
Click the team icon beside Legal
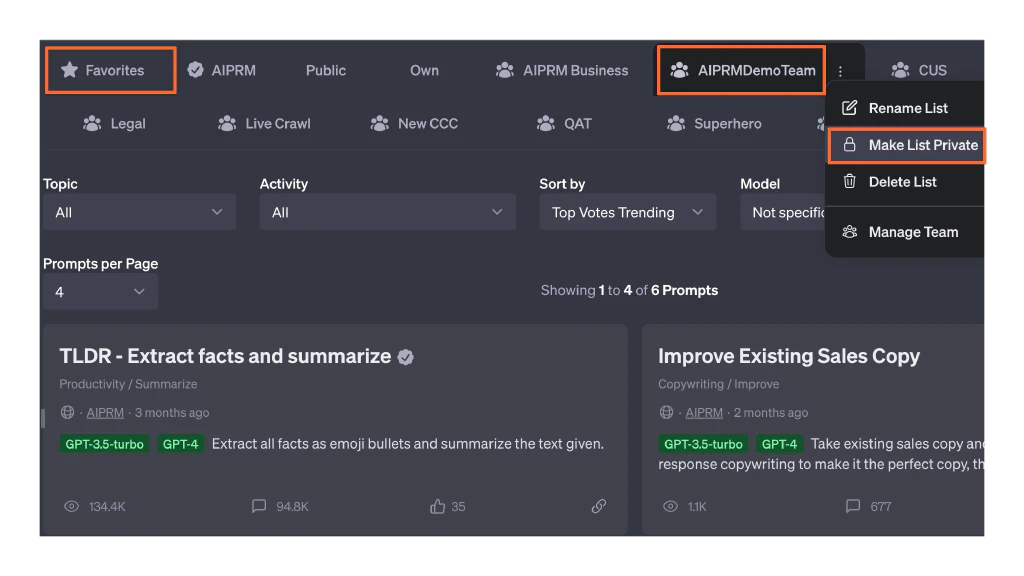(92, 123)
